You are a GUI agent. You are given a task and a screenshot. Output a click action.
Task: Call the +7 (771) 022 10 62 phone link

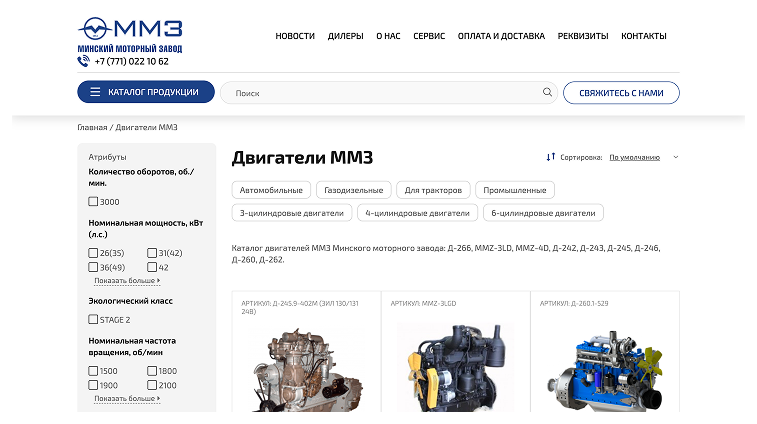coord(131,61)
